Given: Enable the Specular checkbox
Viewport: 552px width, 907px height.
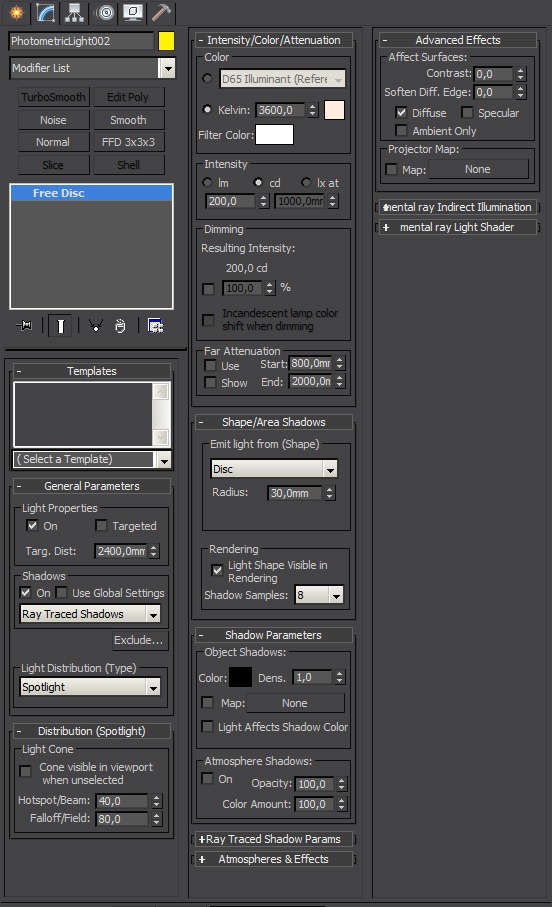Looking at the screenshot, I should click(468, 112).
